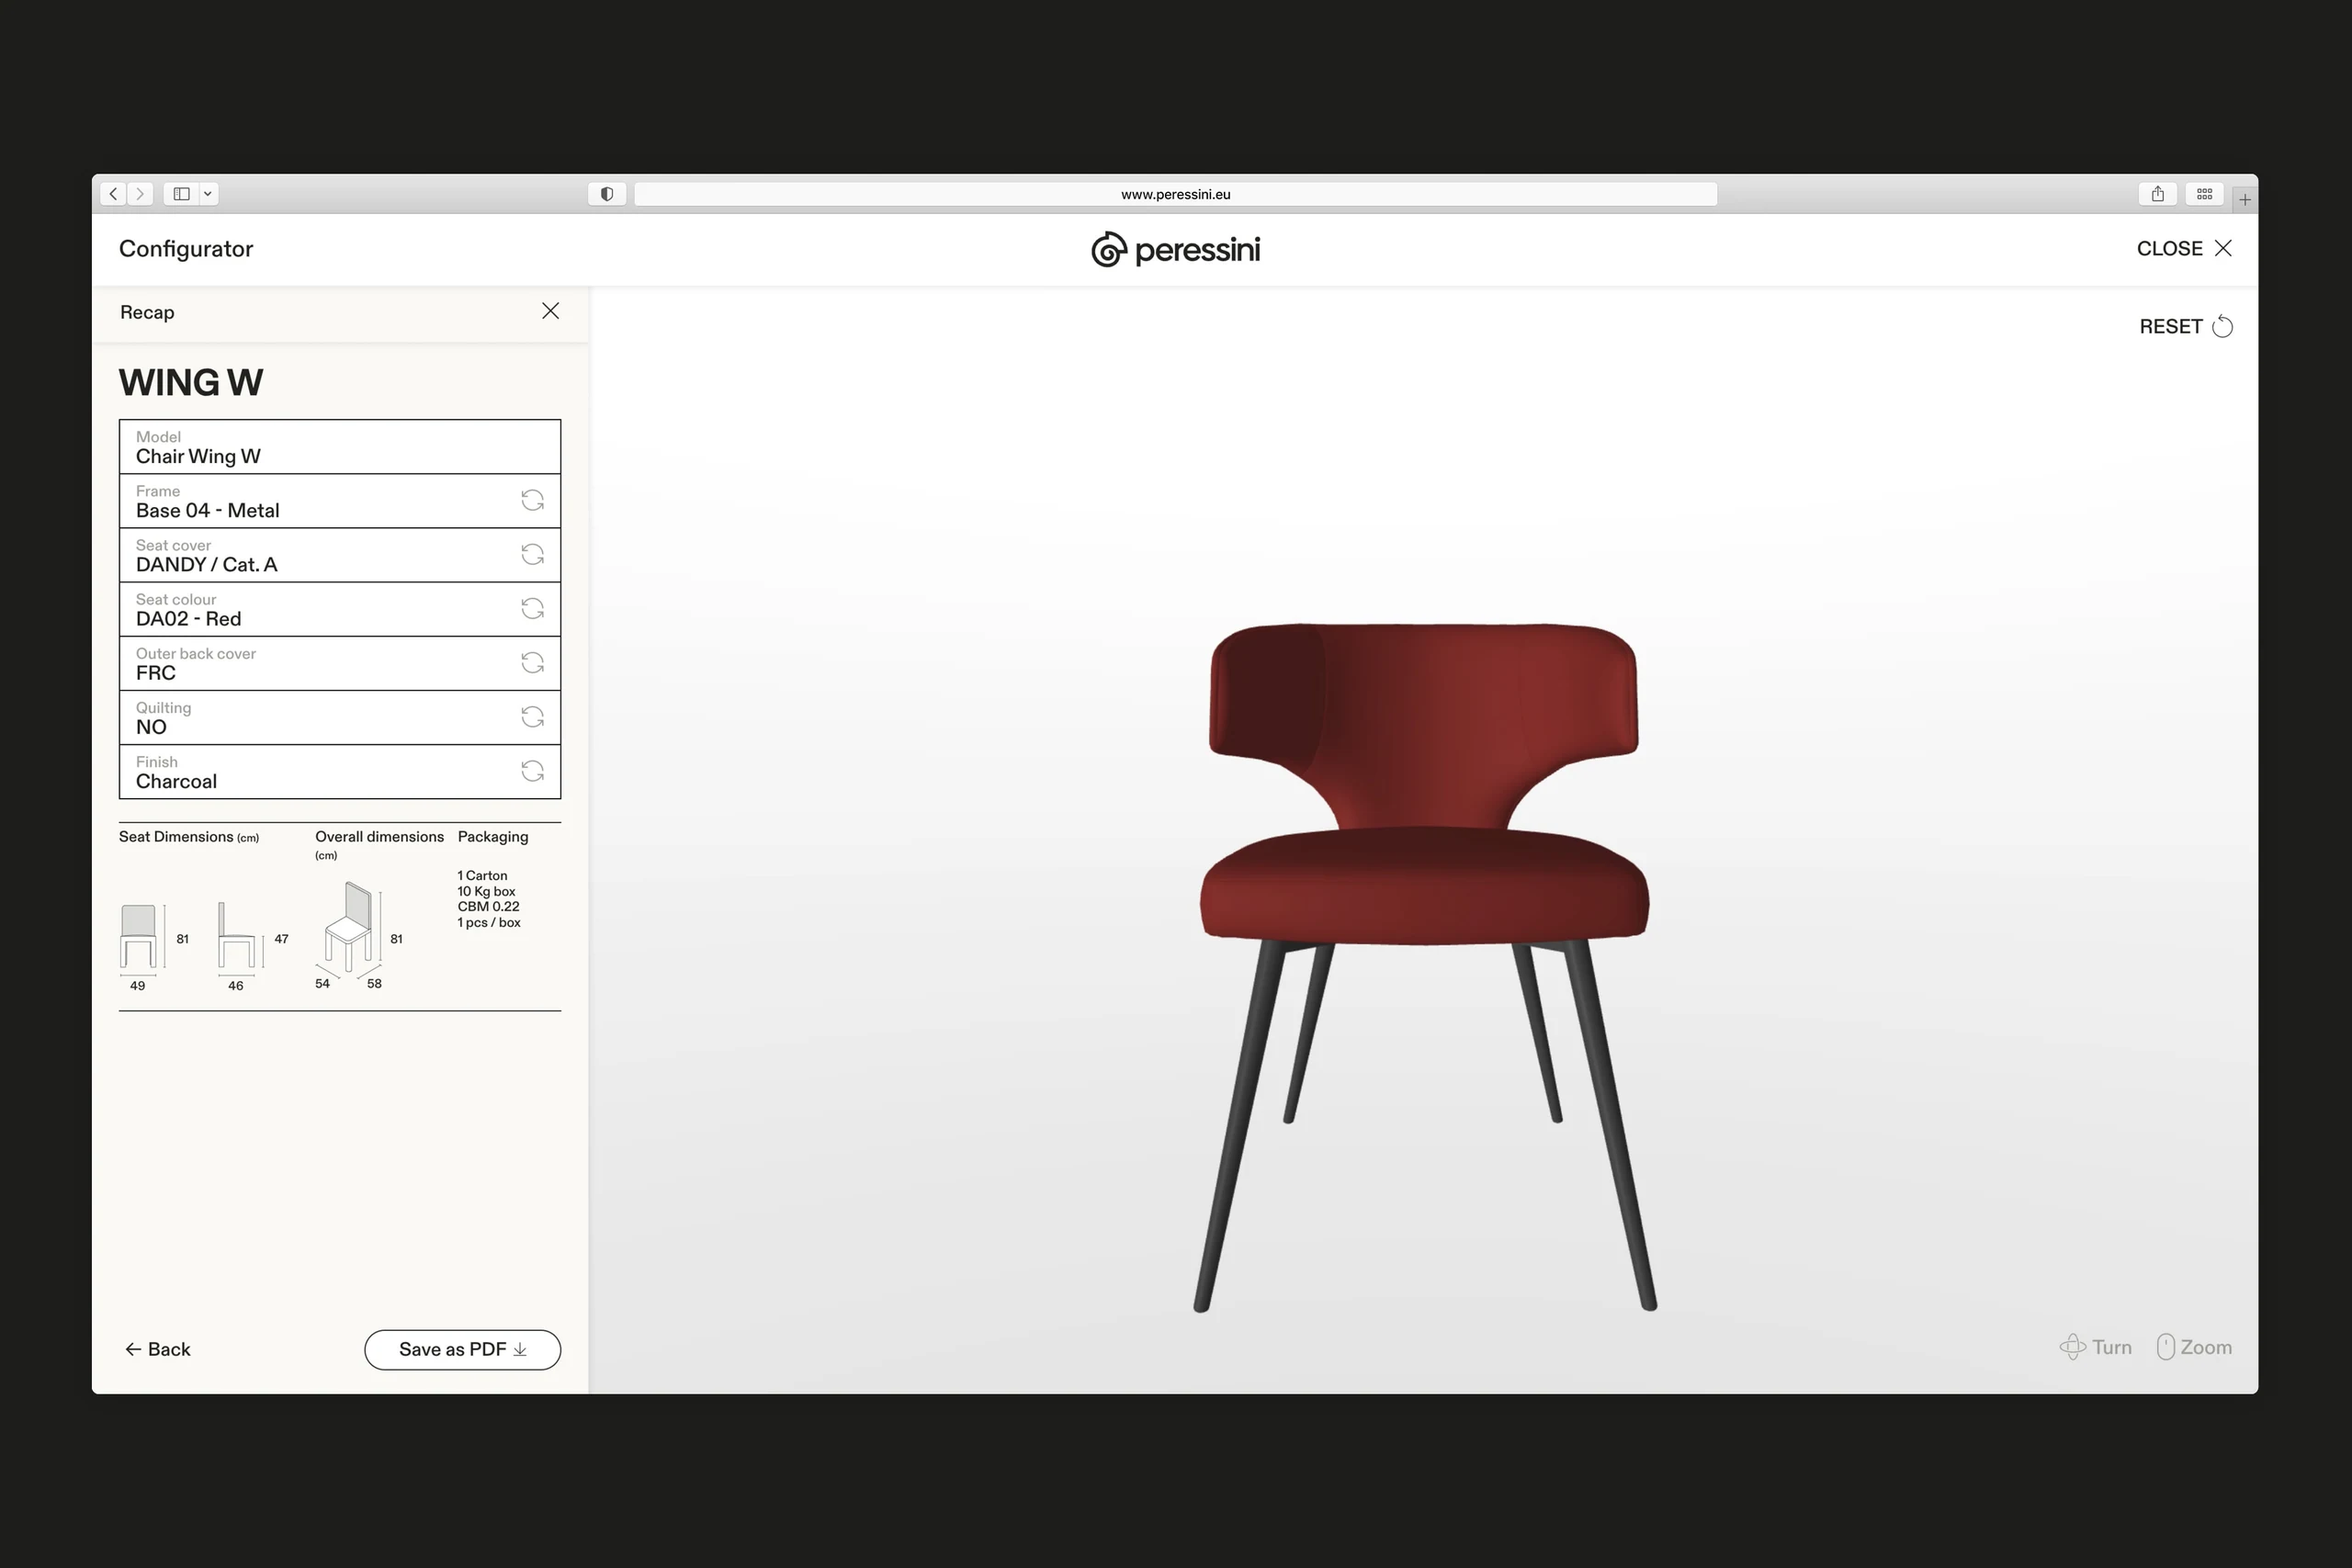
Task: Click the browser share icon
Action: click(2158, 194)
